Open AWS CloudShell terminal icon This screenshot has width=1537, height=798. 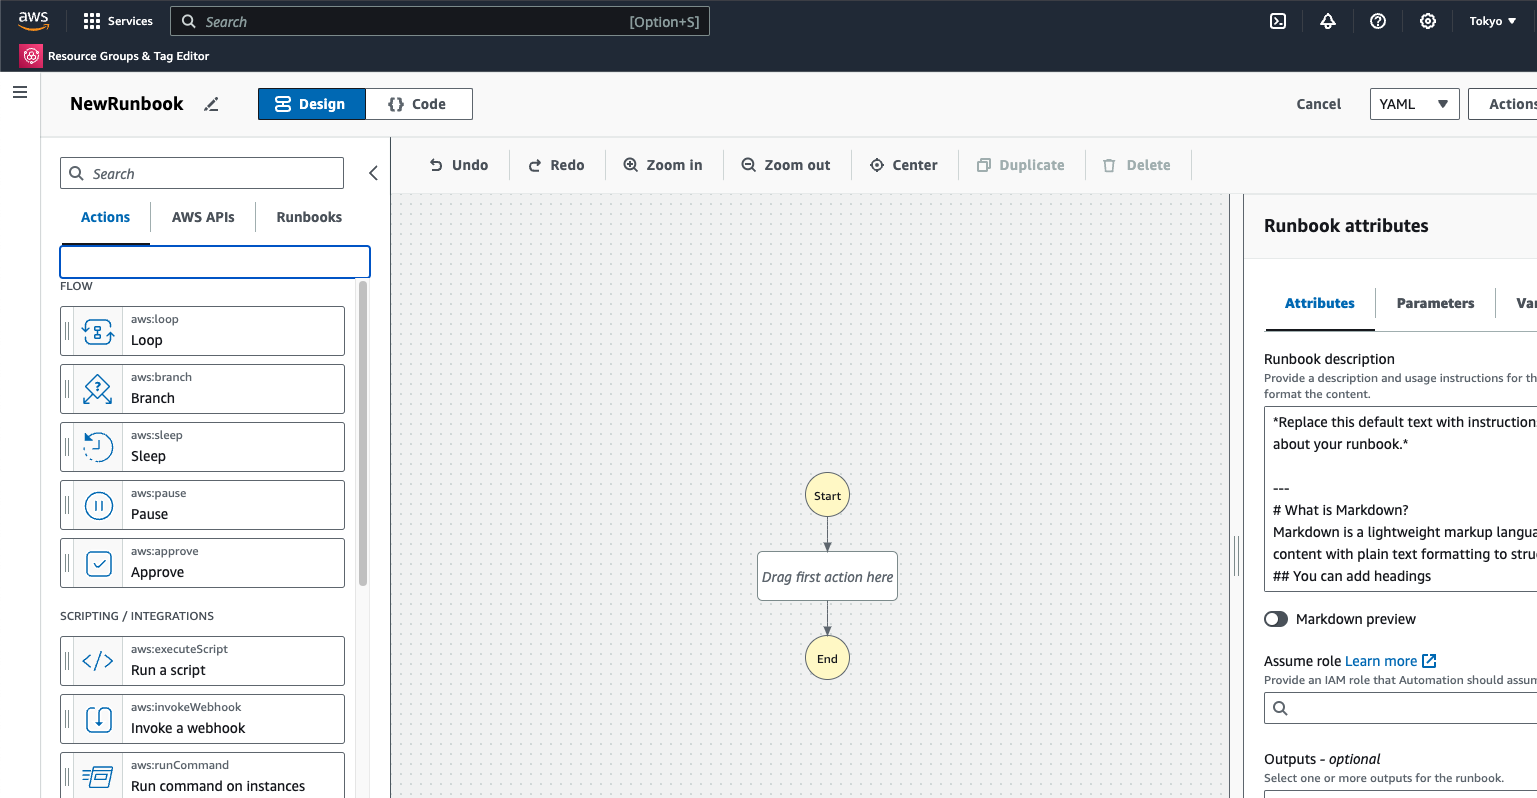point(1278,21)
